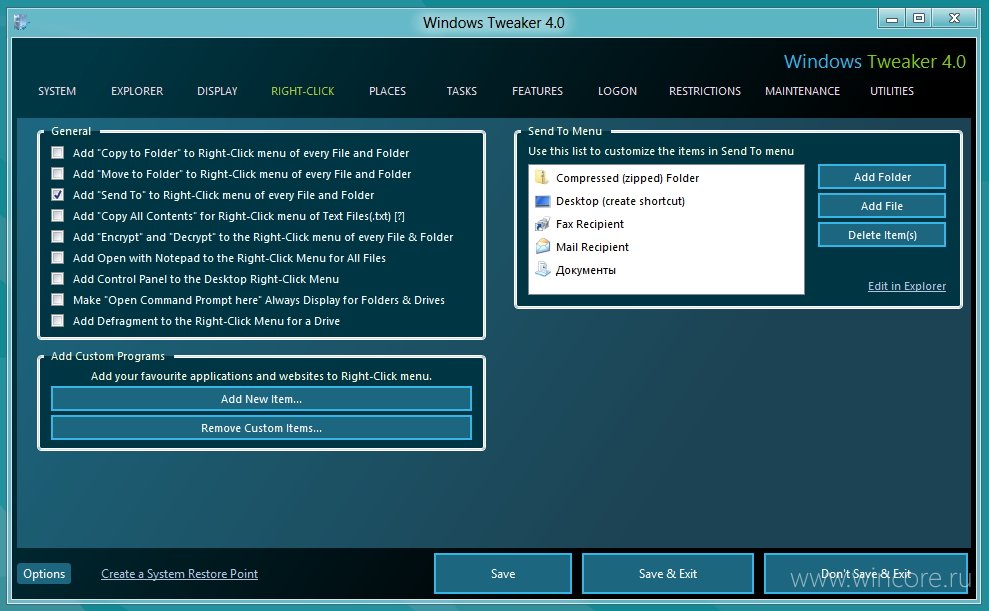Go to the LOGON tab

[617, 91]
